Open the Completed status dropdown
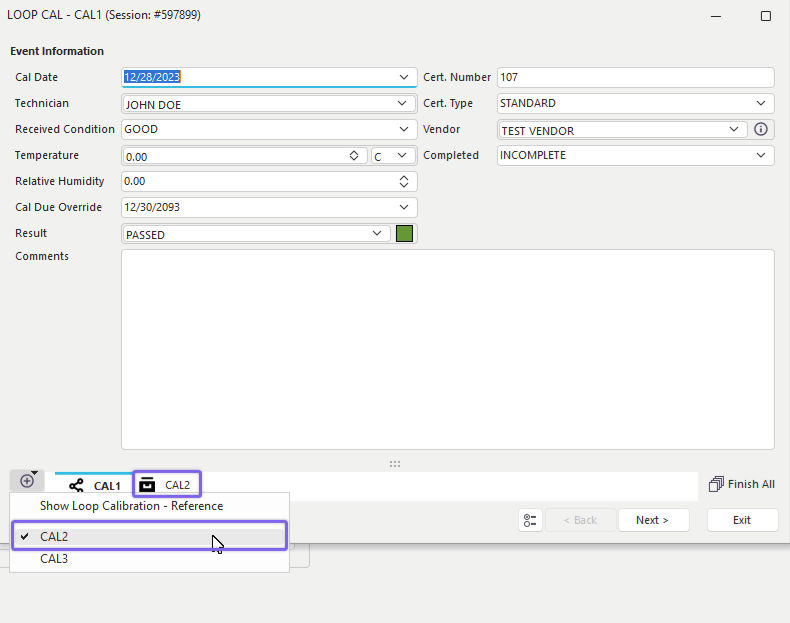The height and width of the screenshot is (623, 790). [x=762, y=155]
